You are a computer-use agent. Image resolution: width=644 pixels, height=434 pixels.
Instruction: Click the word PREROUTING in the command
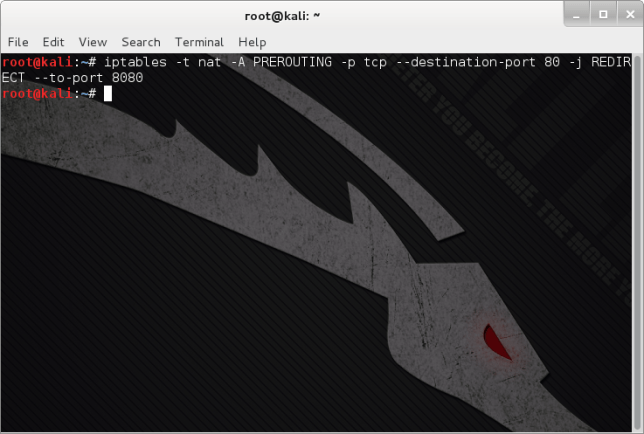click(292, 62)
